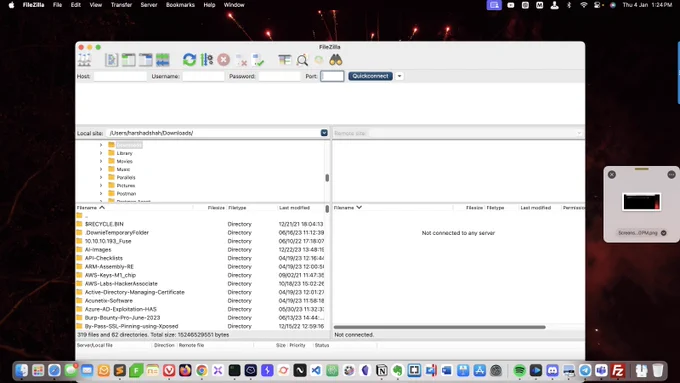Screen dimensions: 680x383
Task: Open Google Chrome from the Dock
Action: coord(201,370)
